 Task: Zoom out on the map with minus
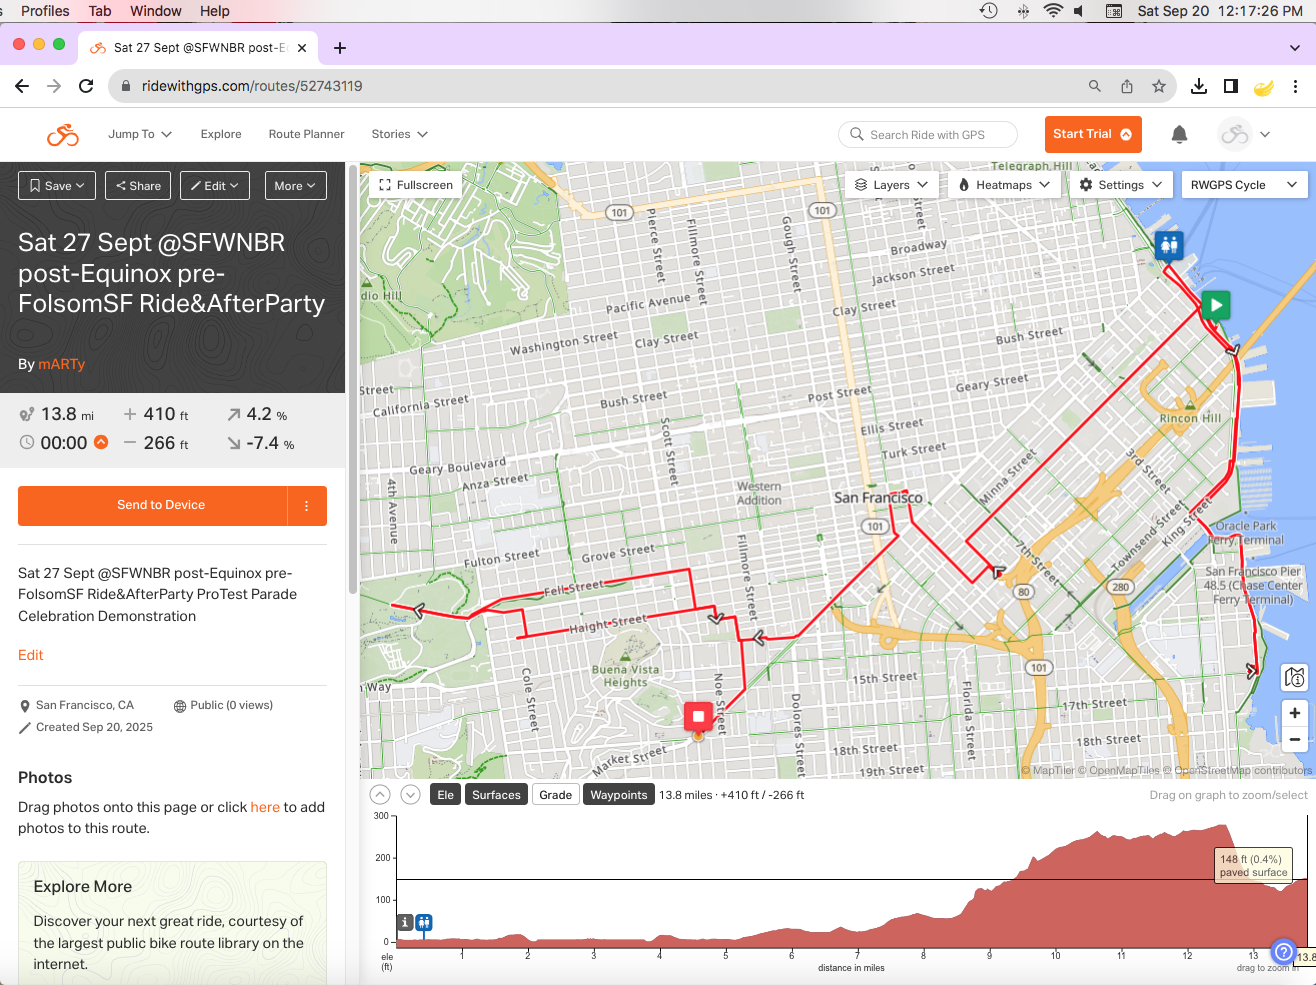1294,740
